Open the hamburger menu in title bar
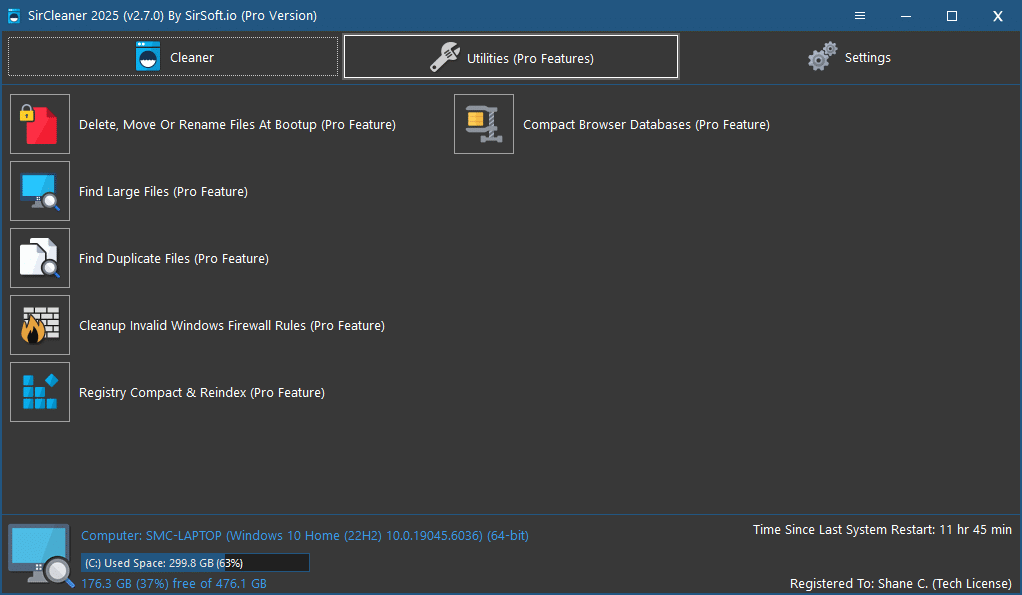This screenshot has height=595, width=1022. (860, 16)
